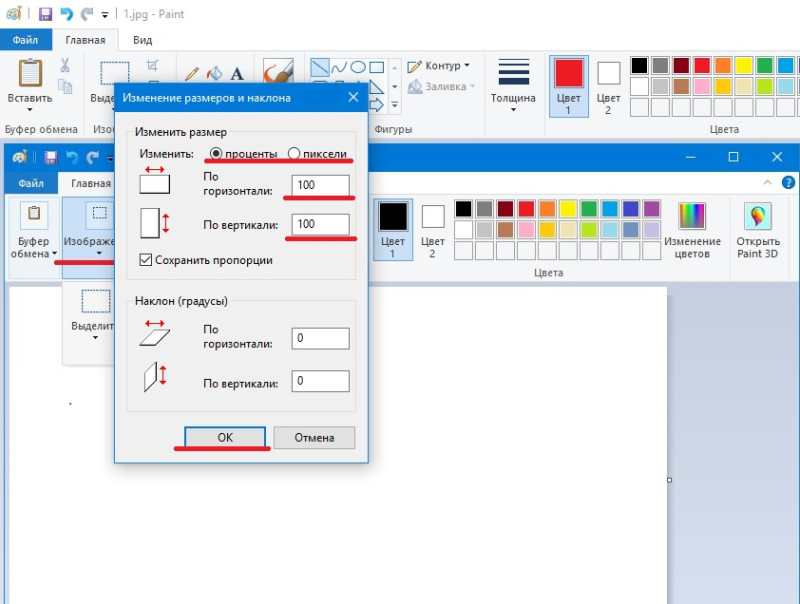The image size is (800, 604).
Task: Select the Text tool
Action: pyautogui.click(x=237, y=74)
